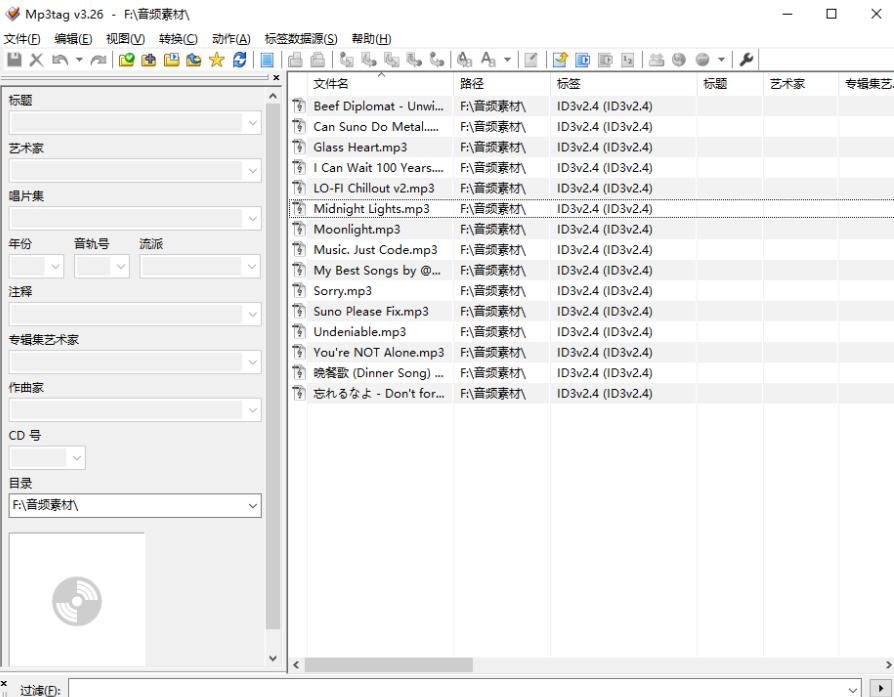Open the 转换(C) menu
The height and width of the screenshot is (697, 894).
[x=178, y=39]
